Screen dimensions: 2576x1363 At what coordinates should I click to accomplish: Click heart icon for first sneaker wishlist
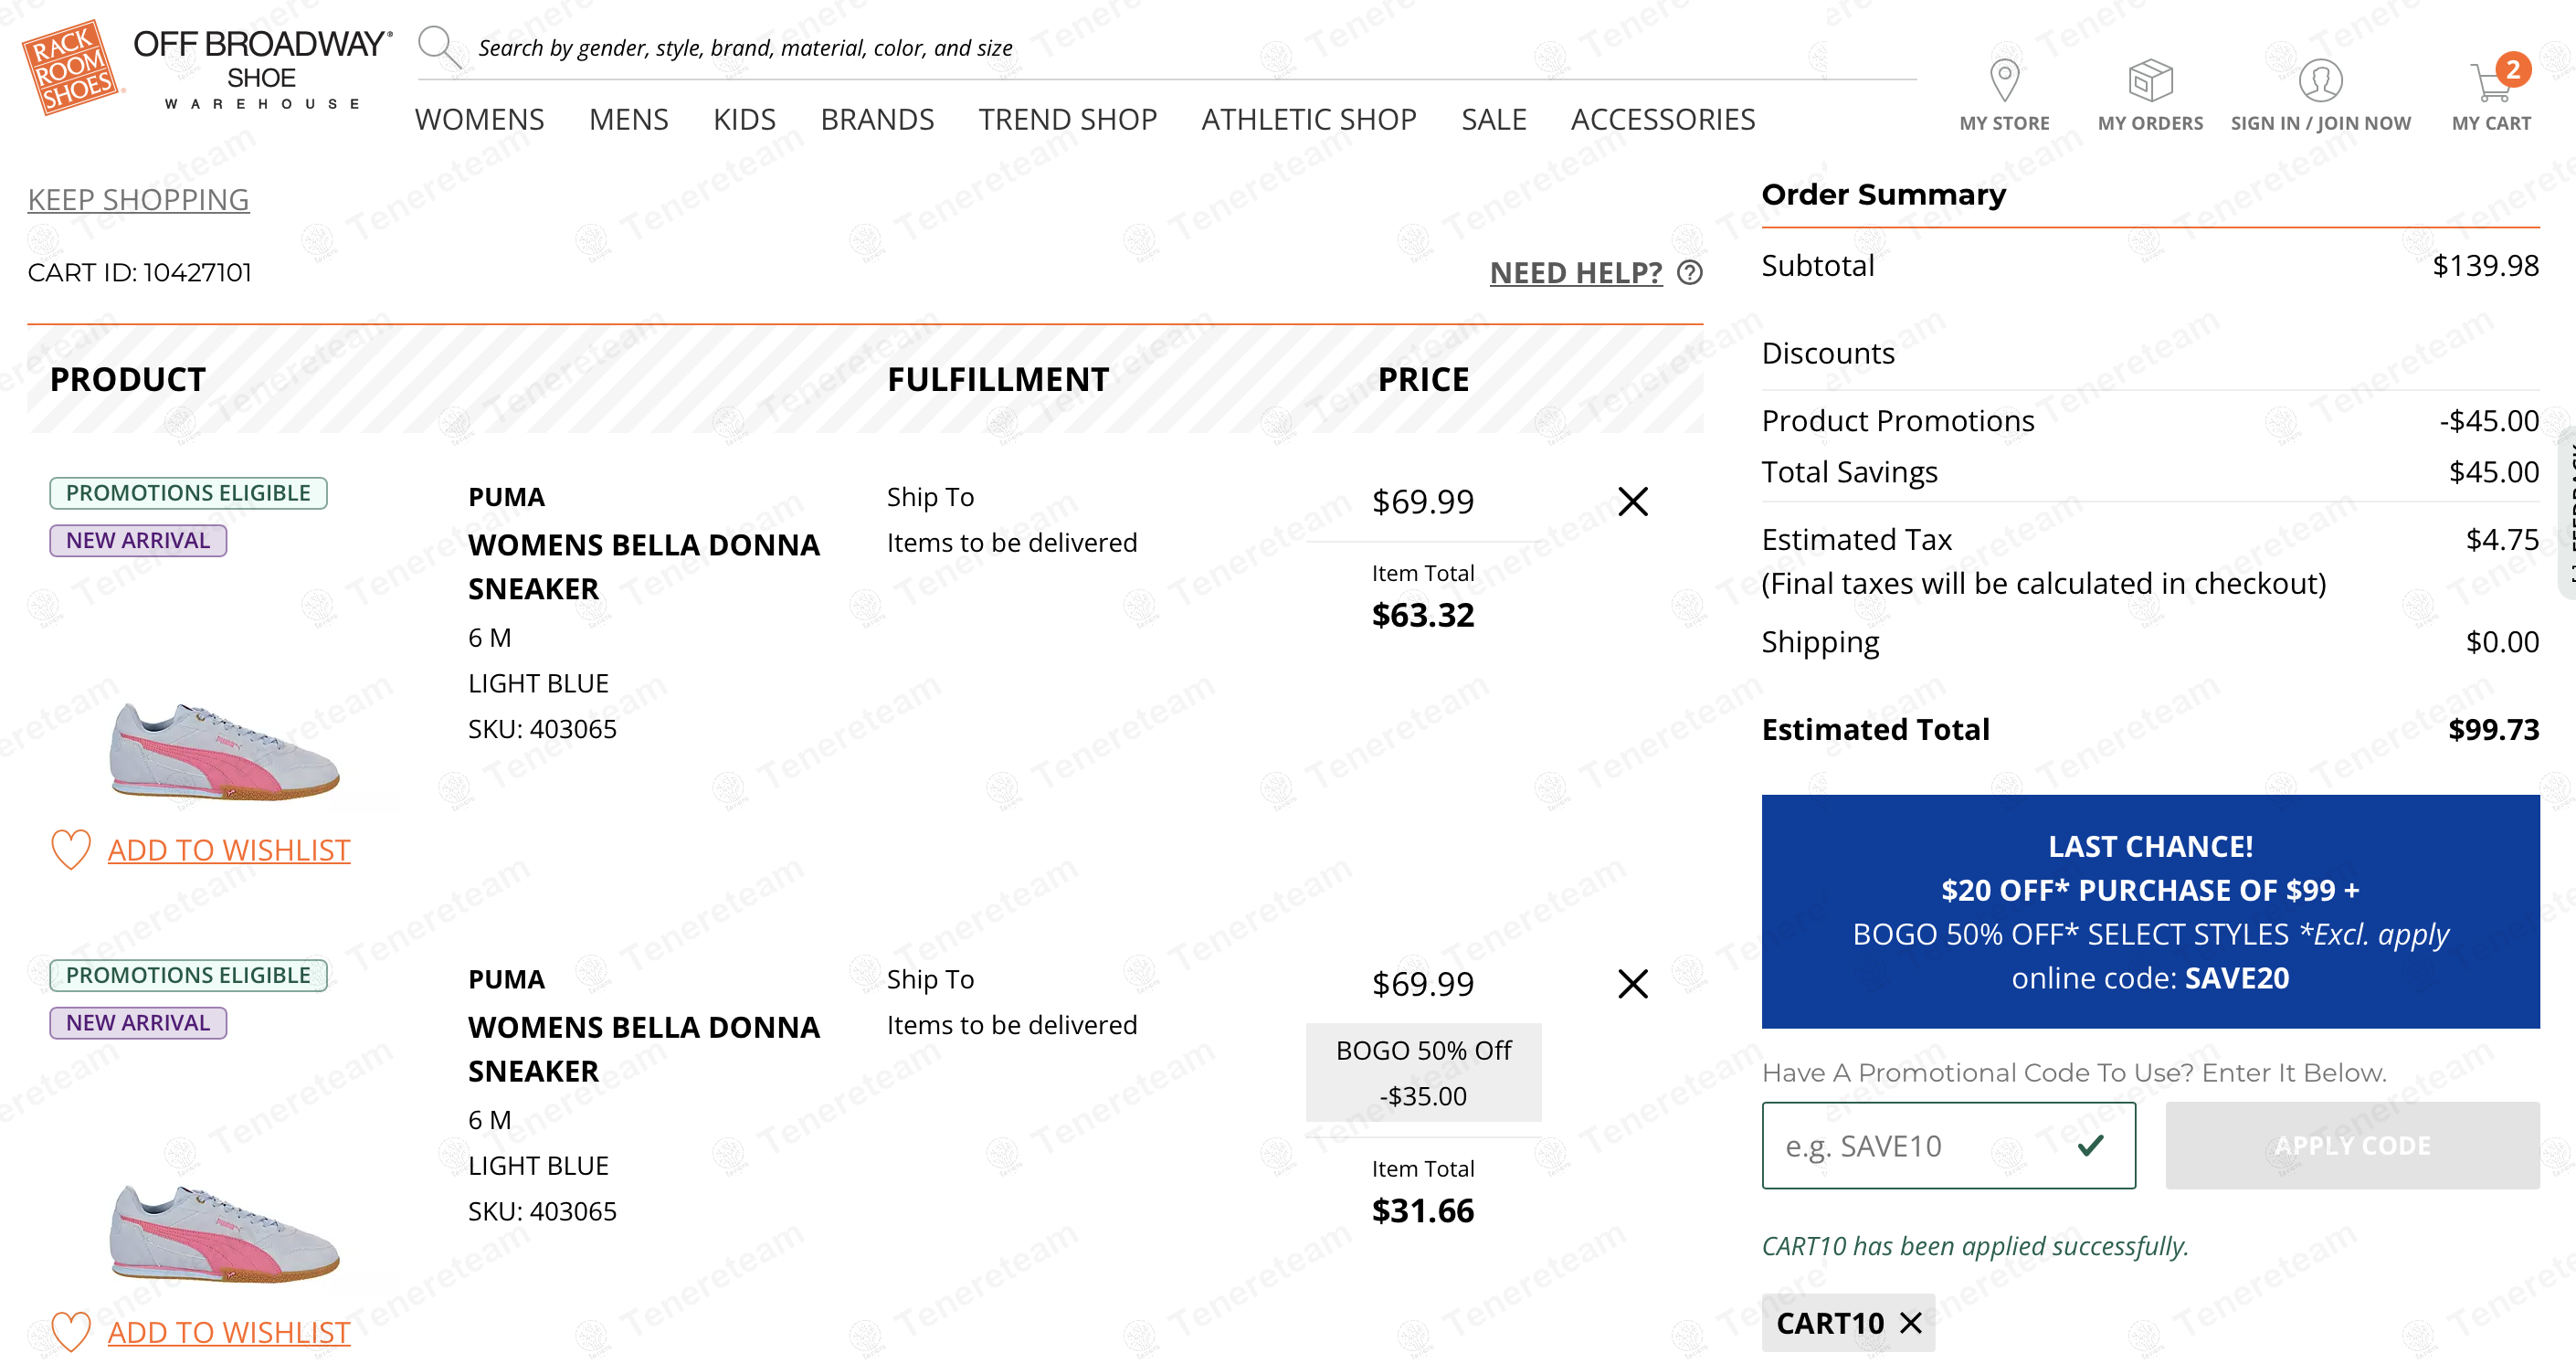pos(71,849)
